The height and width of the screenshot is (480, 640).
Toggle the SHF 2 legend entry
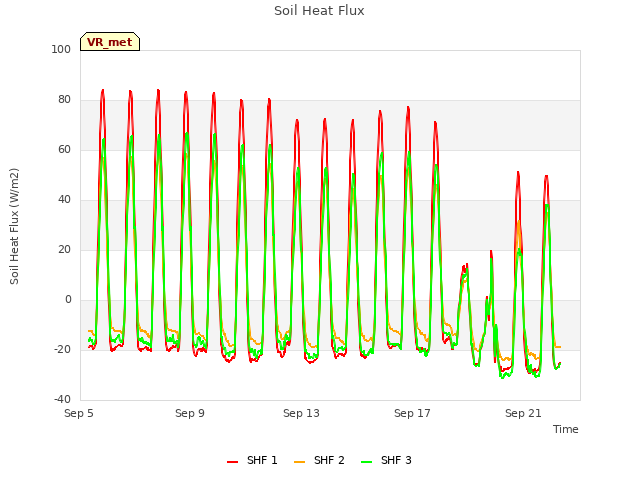click(x=319, y=460)
